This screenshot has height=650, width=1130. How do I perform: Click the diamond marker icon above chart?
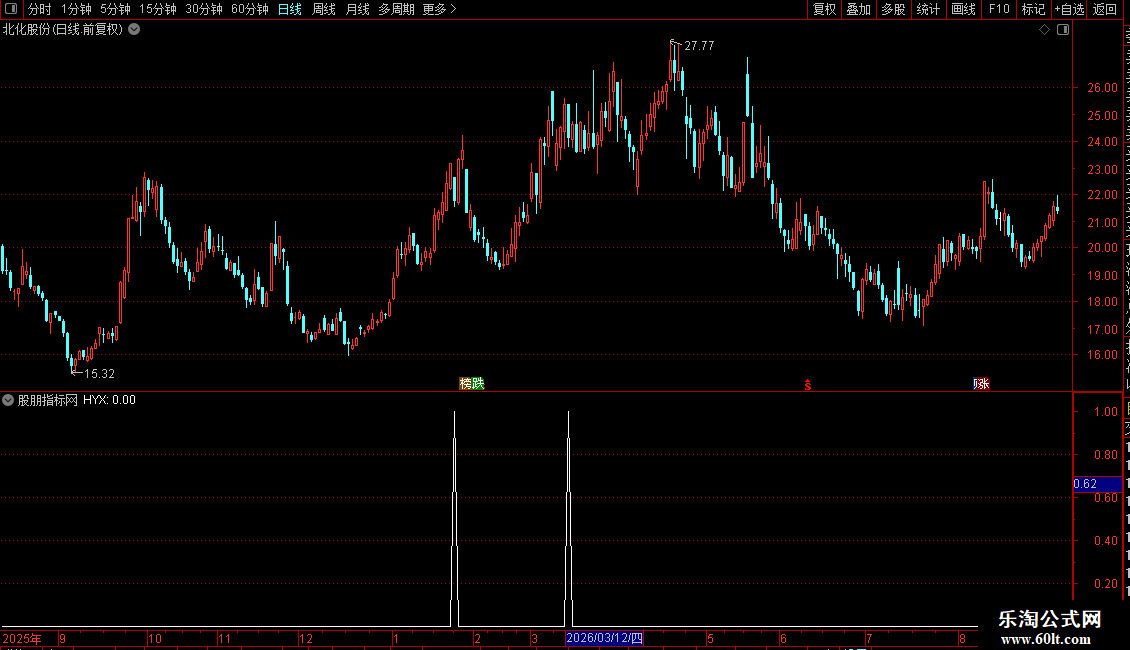click(x=1044, y=30)
